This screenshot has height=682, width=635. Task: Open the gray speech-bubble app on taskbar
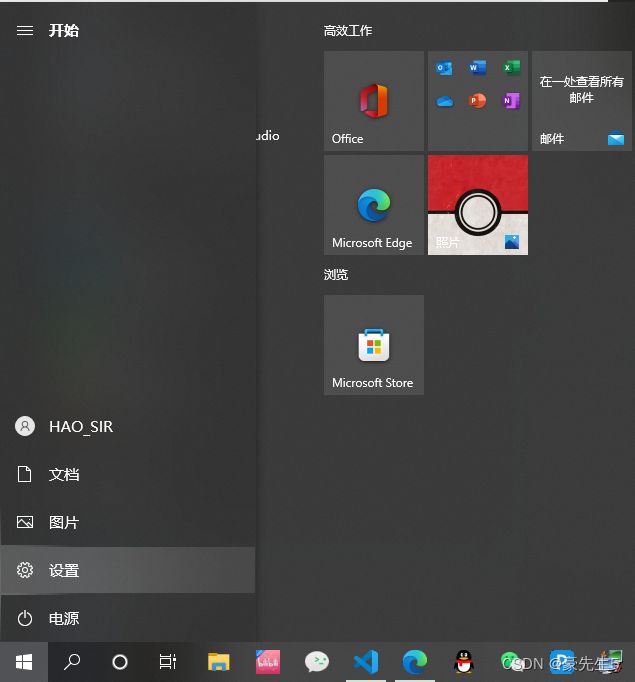[x=317, y=662]
